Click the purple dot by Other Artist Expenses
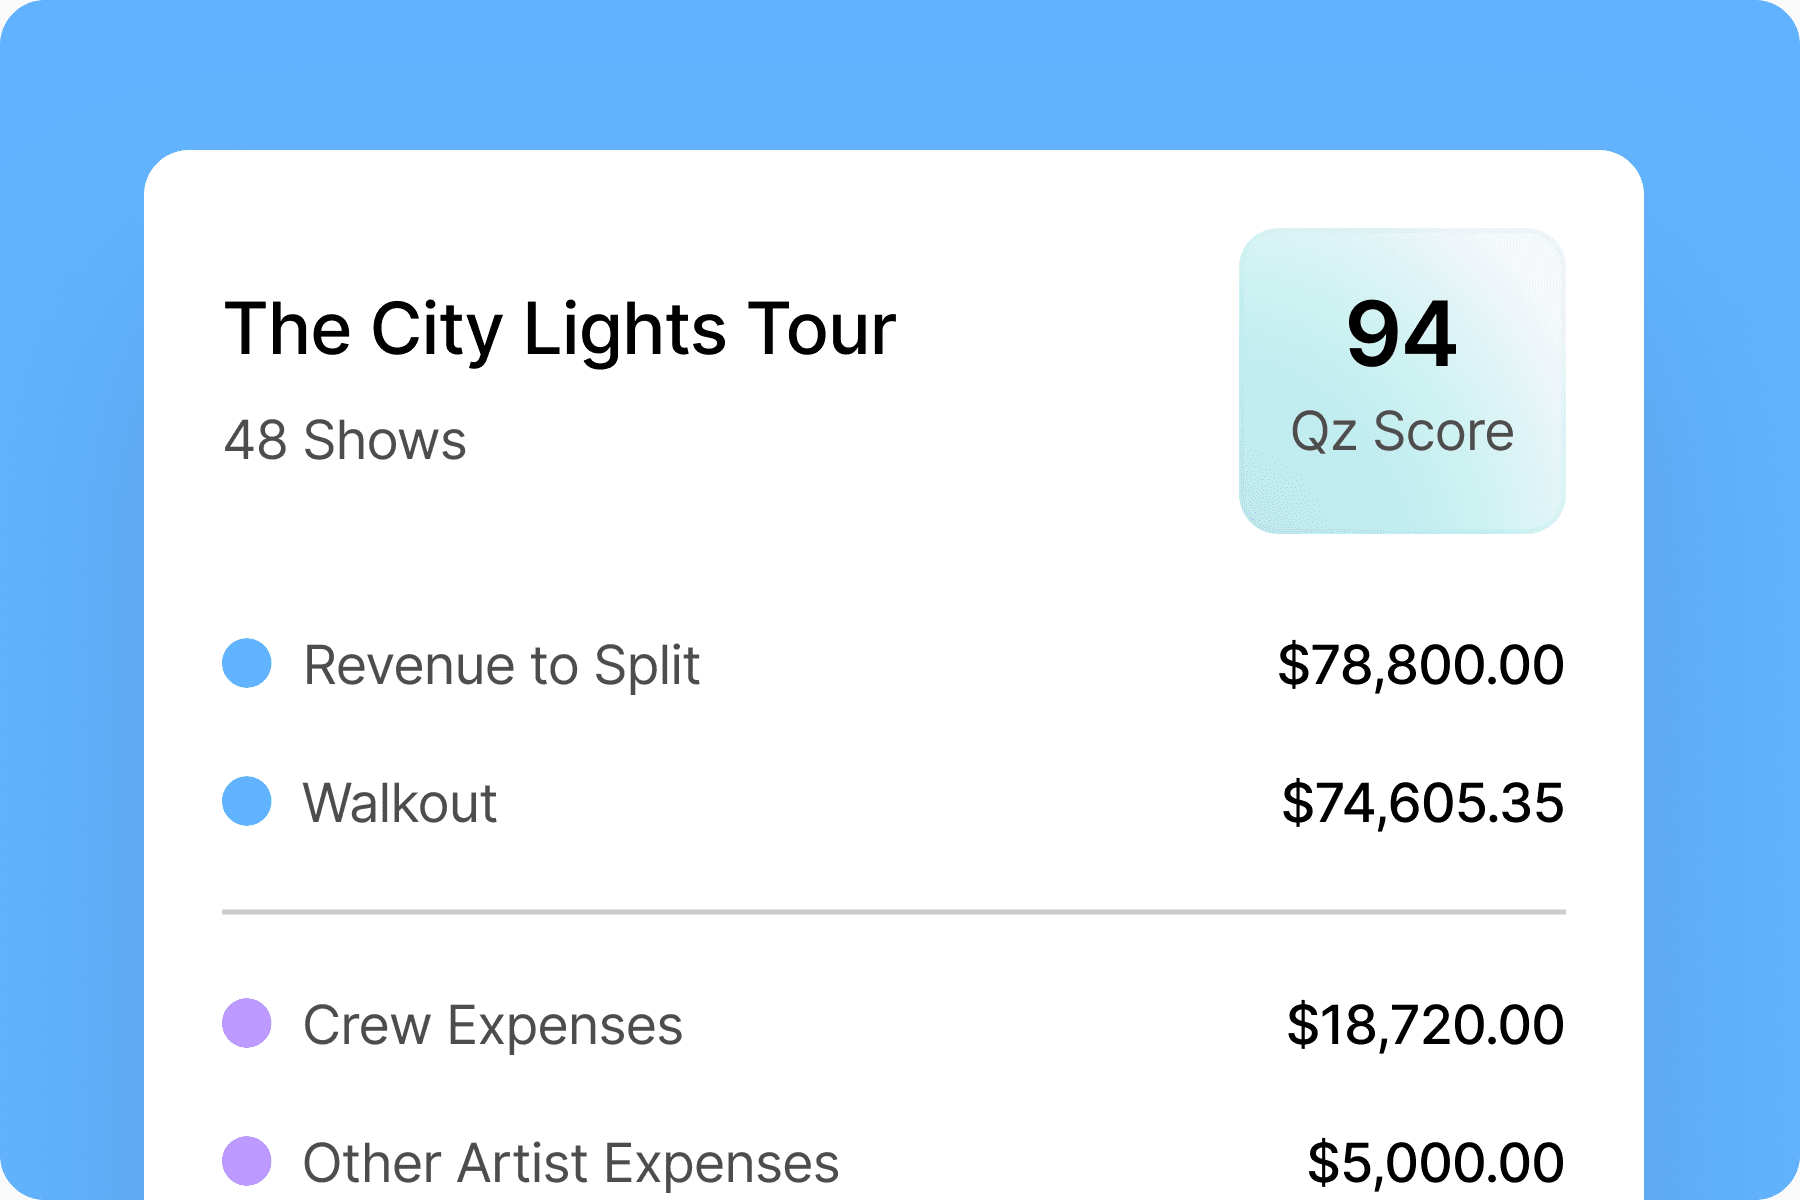1800x1200 pixels. coord(247,1161)
